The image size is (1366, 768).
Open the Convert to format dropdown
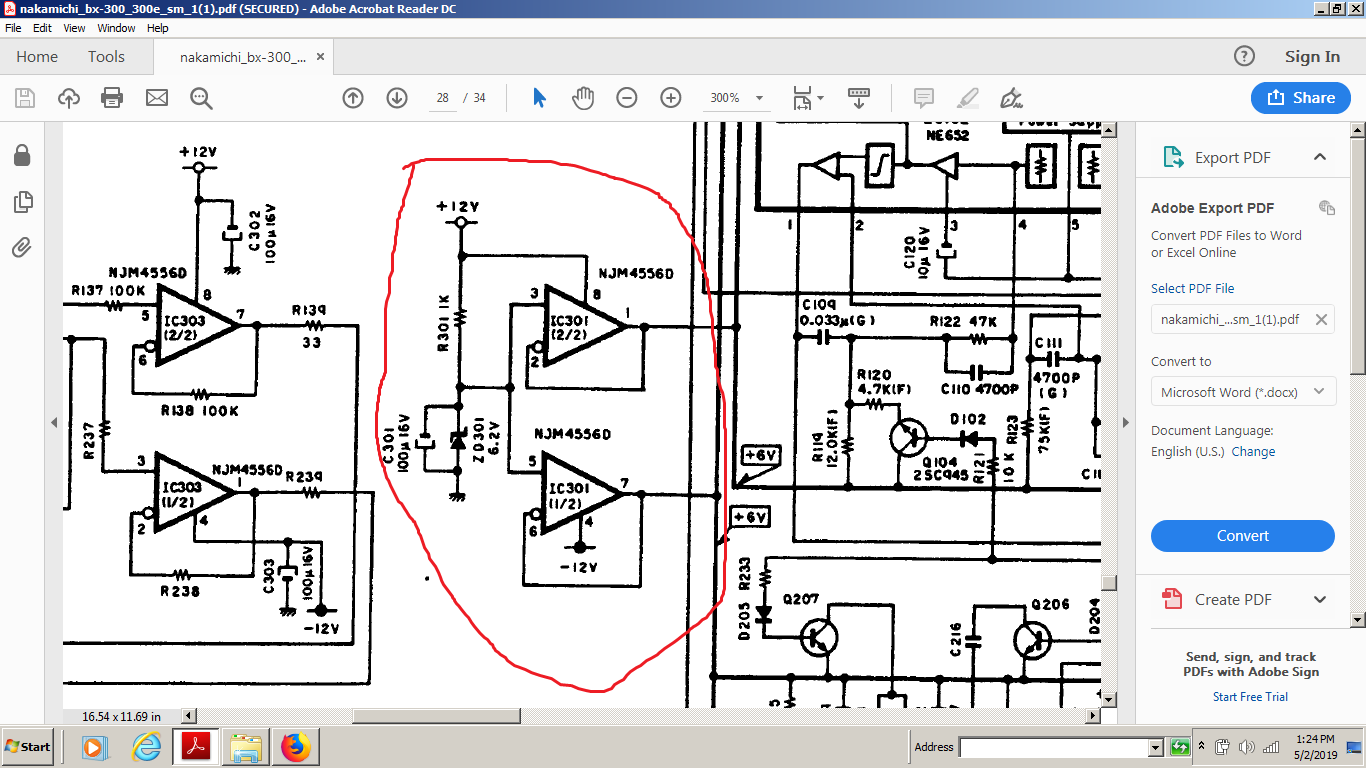(x=1243, y=392)
